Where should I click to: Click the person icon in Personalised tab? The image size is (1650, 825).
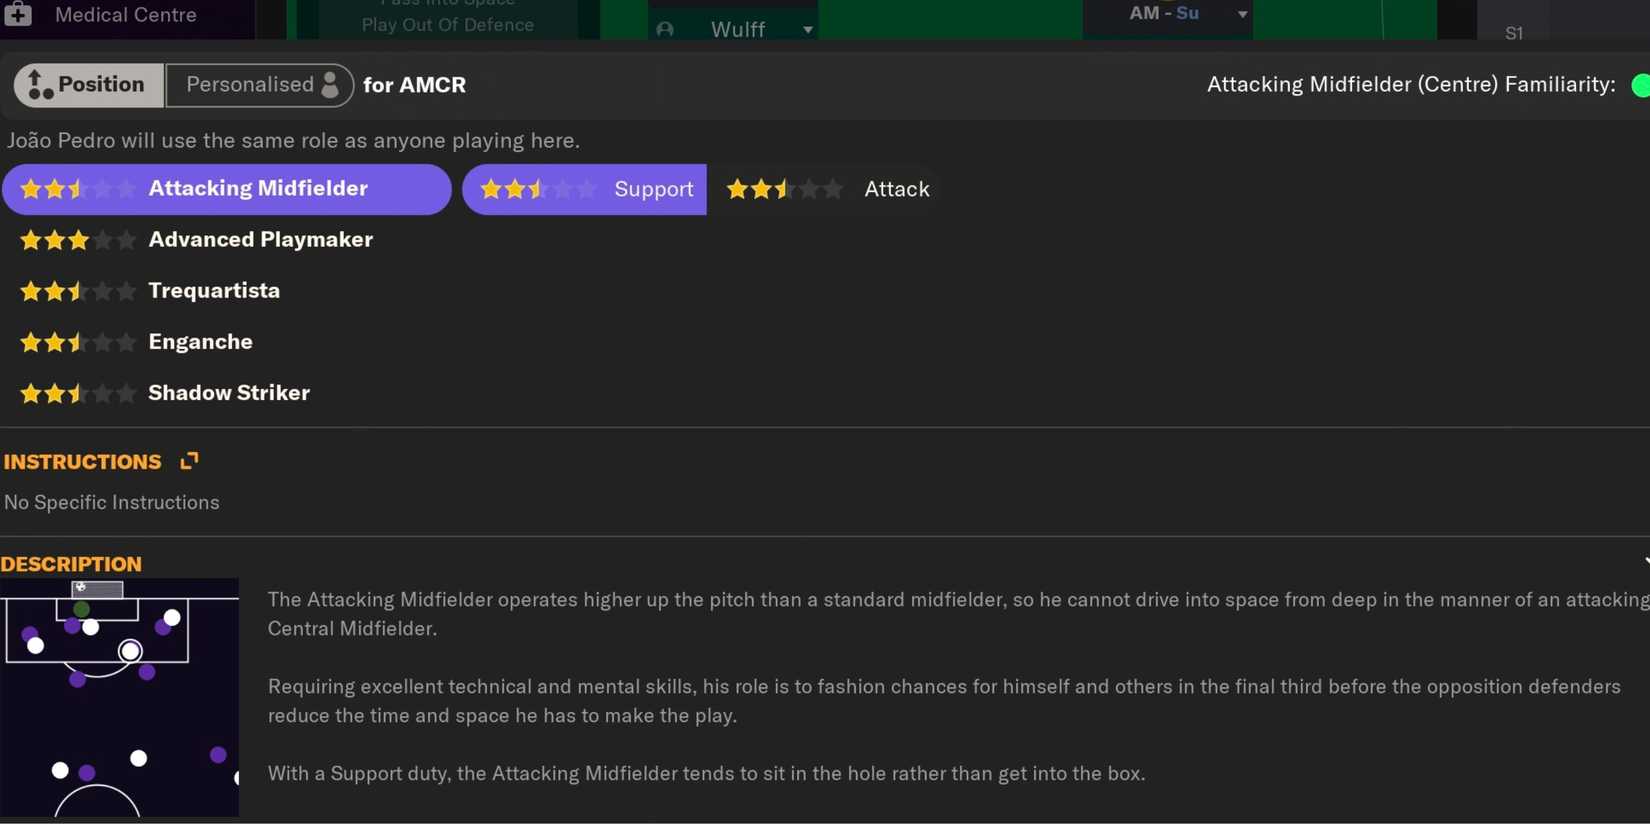pyautogui.click(x=330, y=85)
